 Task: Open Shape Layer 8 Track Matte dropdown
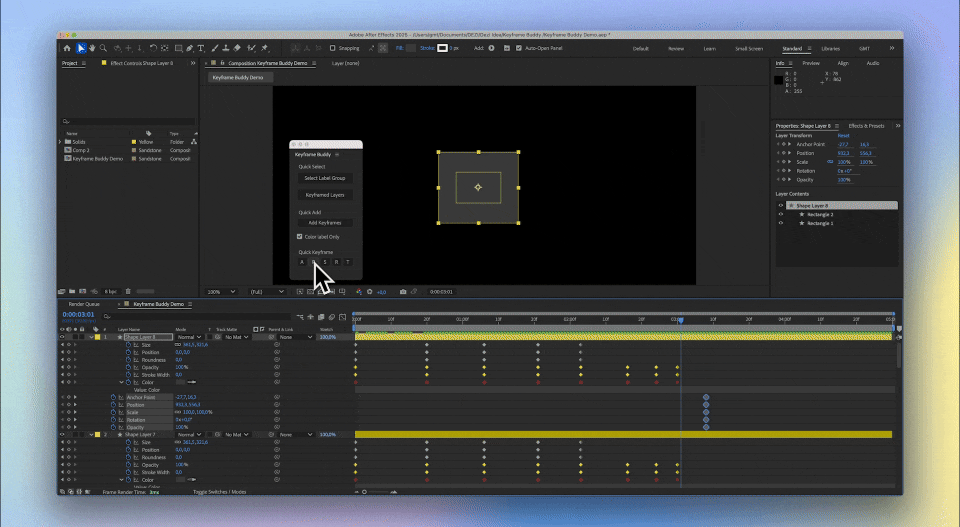(236, 337)
